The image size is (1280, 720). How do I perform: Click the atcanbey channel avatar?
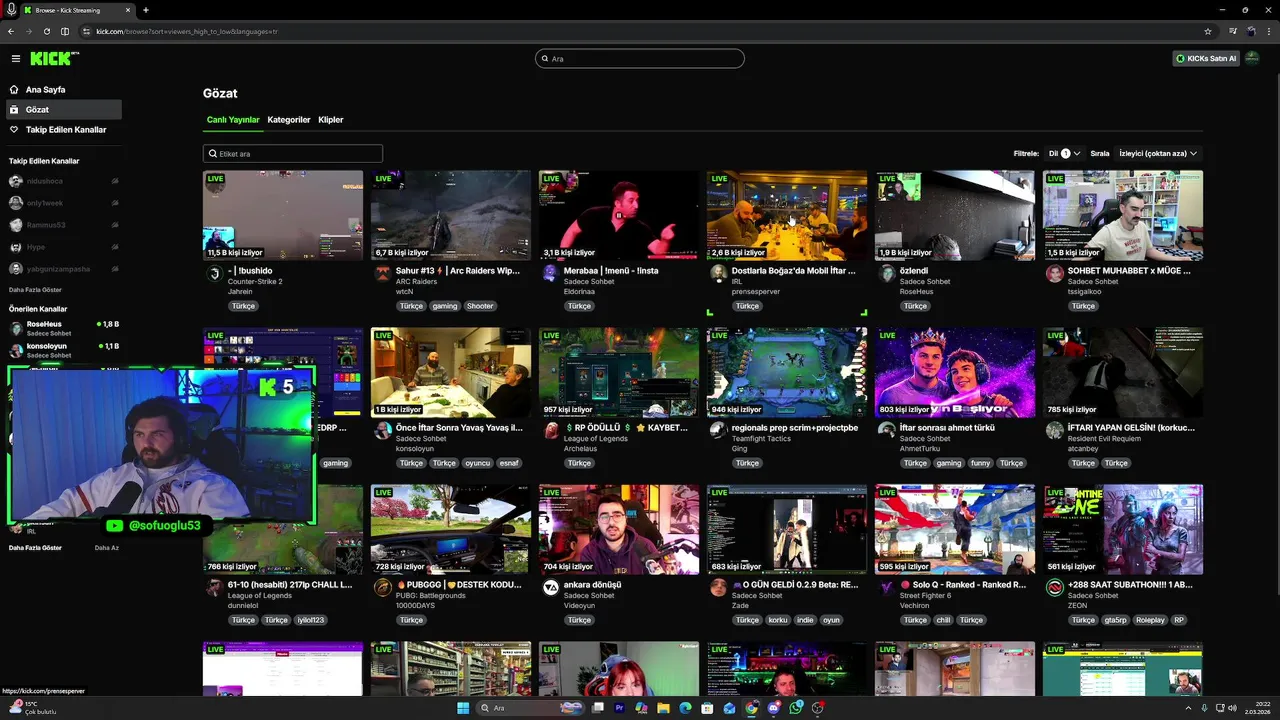(x=1054, y=431)
